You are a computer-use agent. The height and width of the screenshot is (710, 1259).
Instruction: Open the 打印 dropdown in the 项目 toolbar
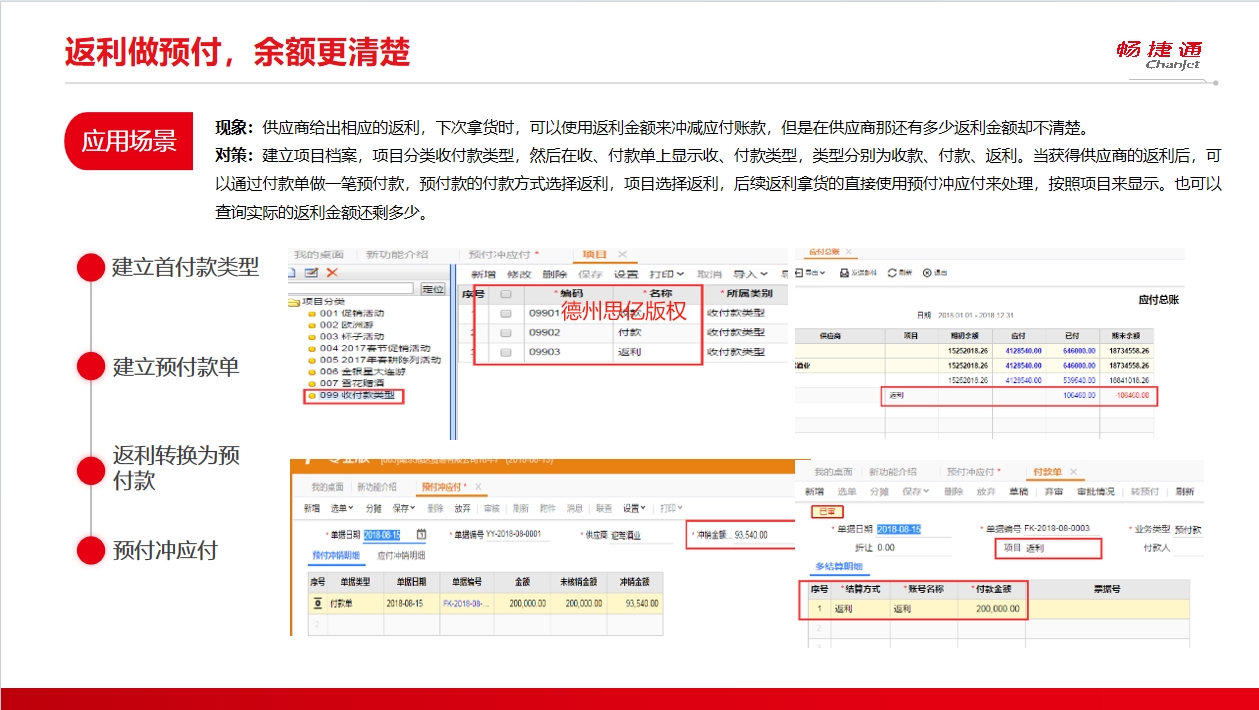[x=666, y=274]
